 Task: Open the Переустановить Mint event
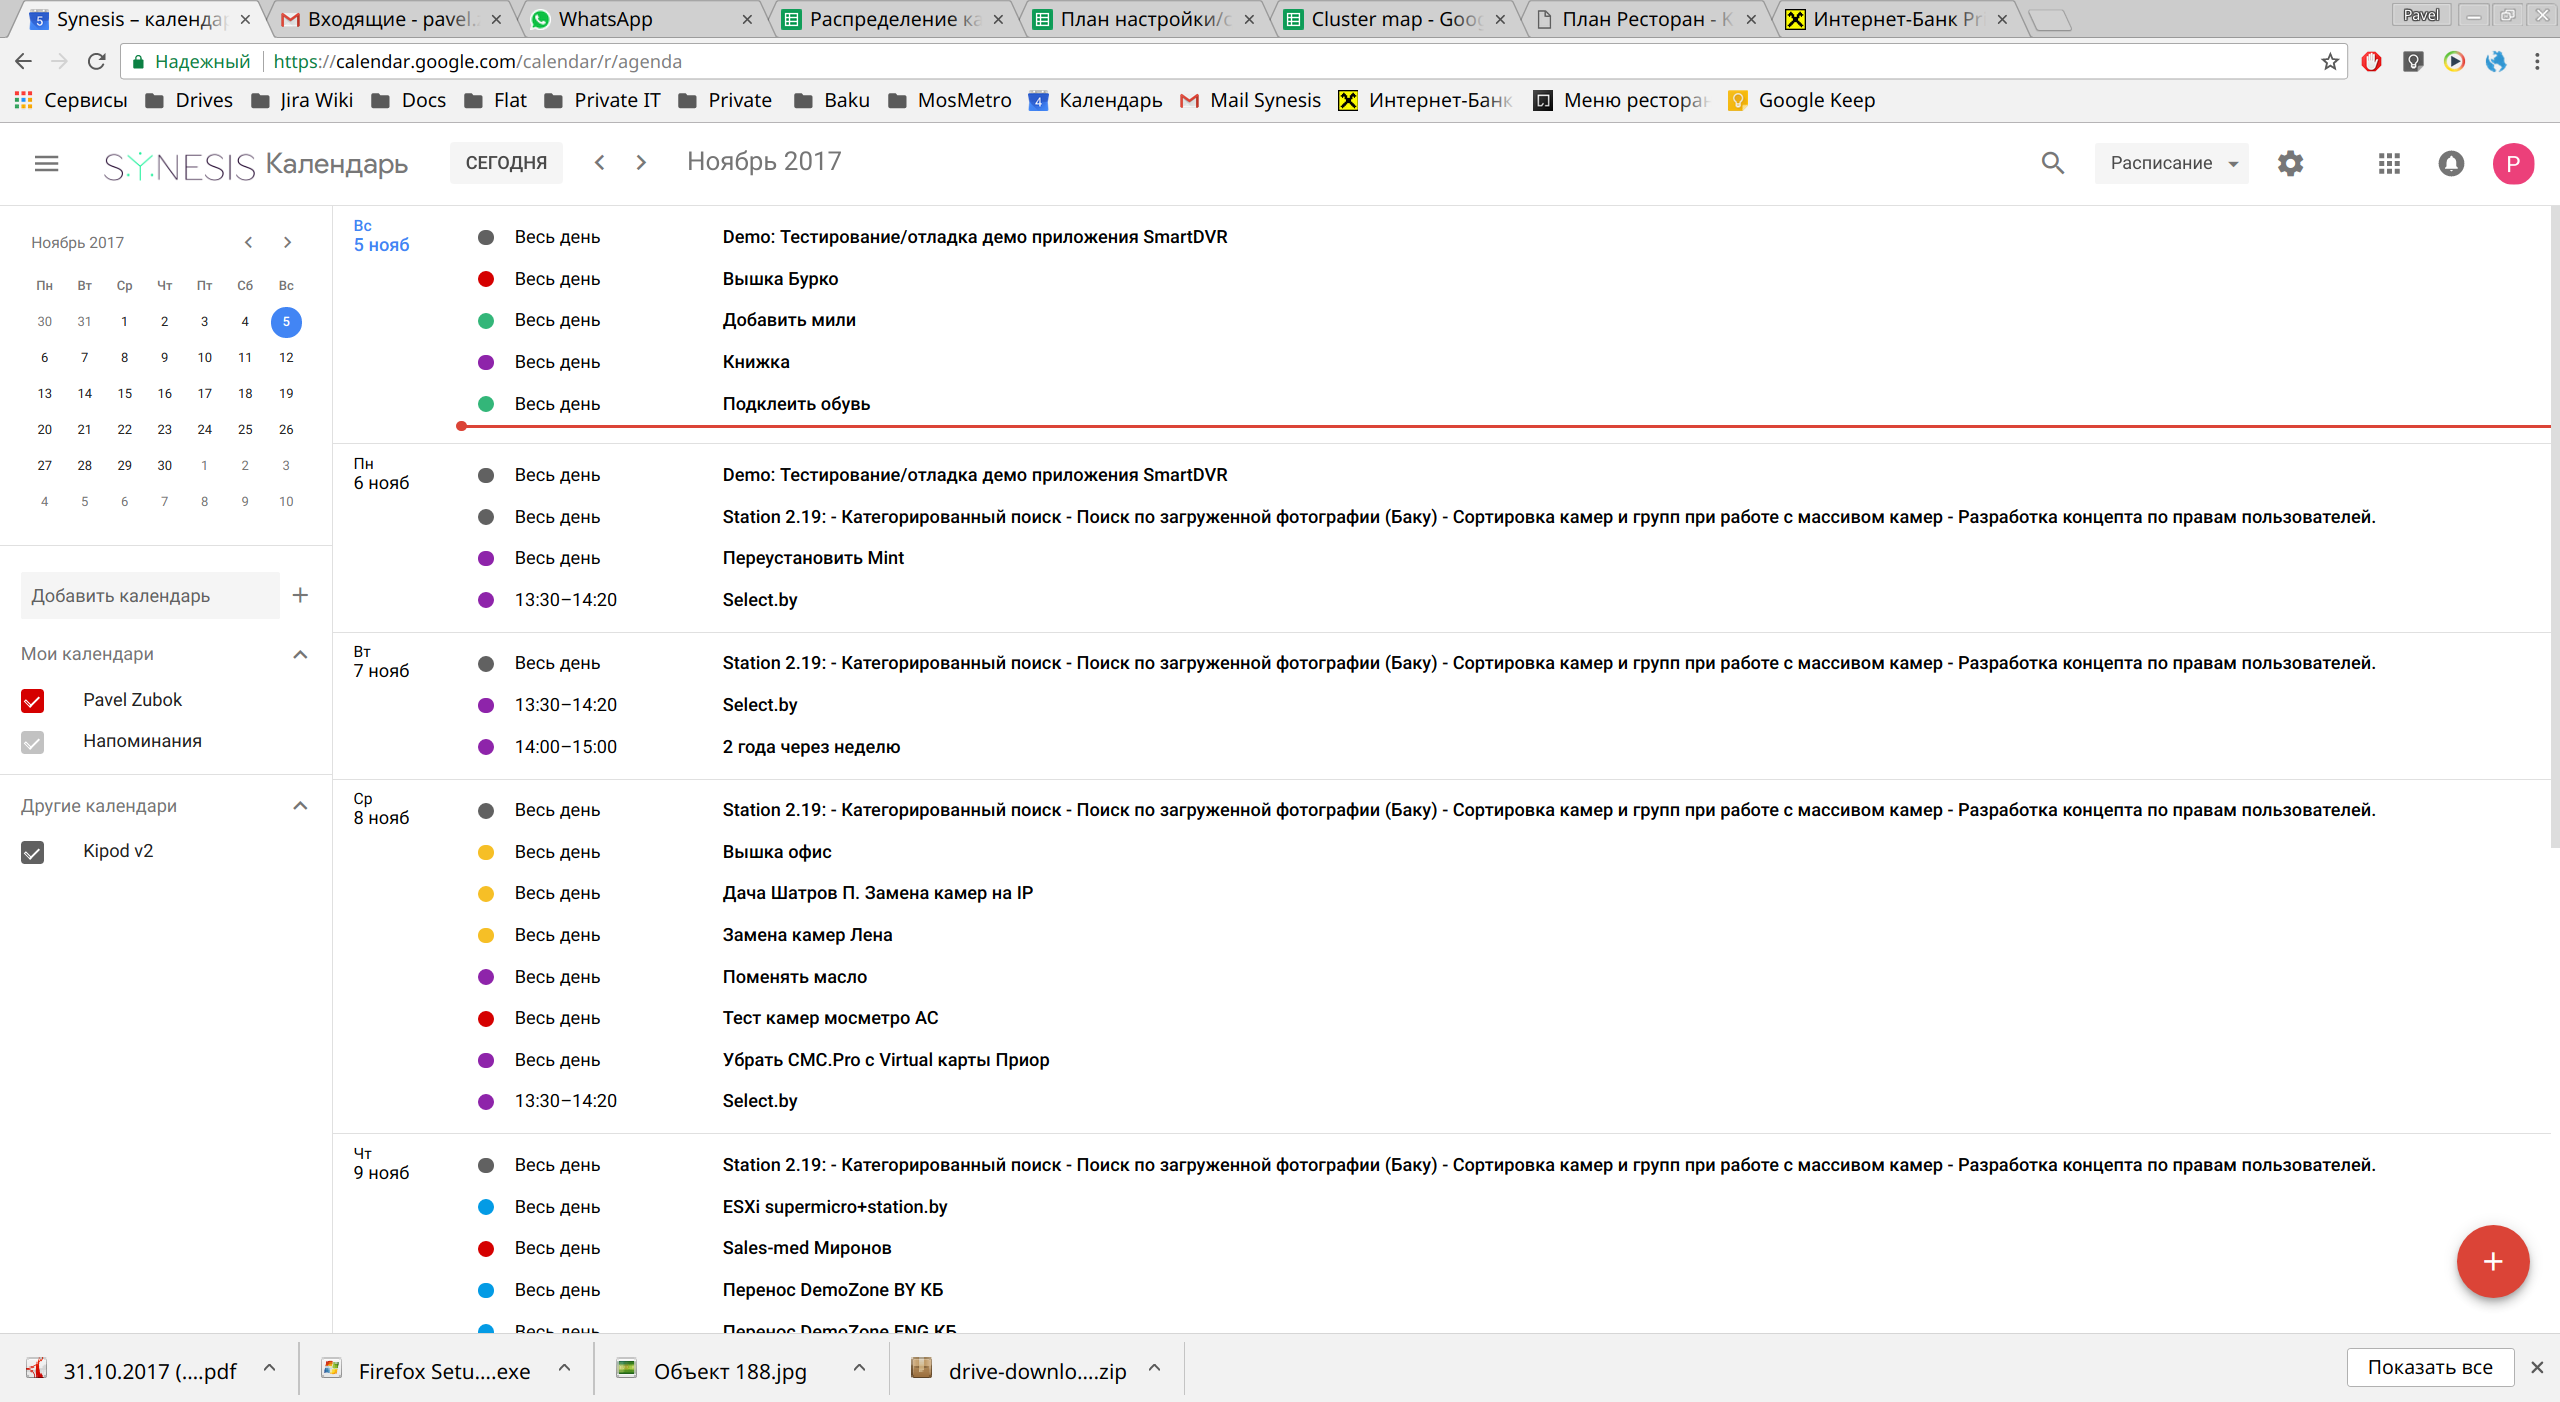coord(813,558)
